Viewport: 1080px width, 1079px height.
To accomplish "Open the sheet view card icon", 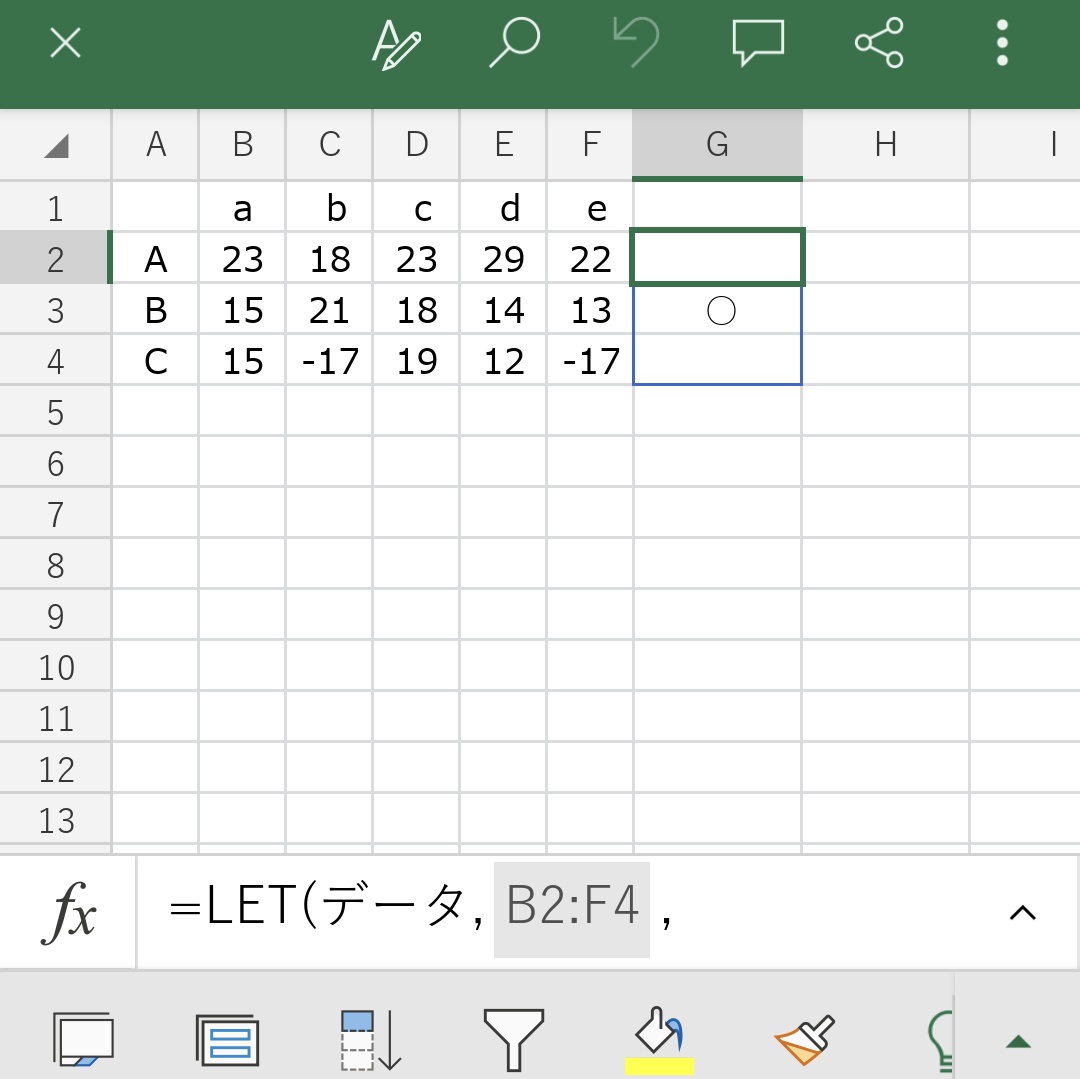I will point(83,1038).
